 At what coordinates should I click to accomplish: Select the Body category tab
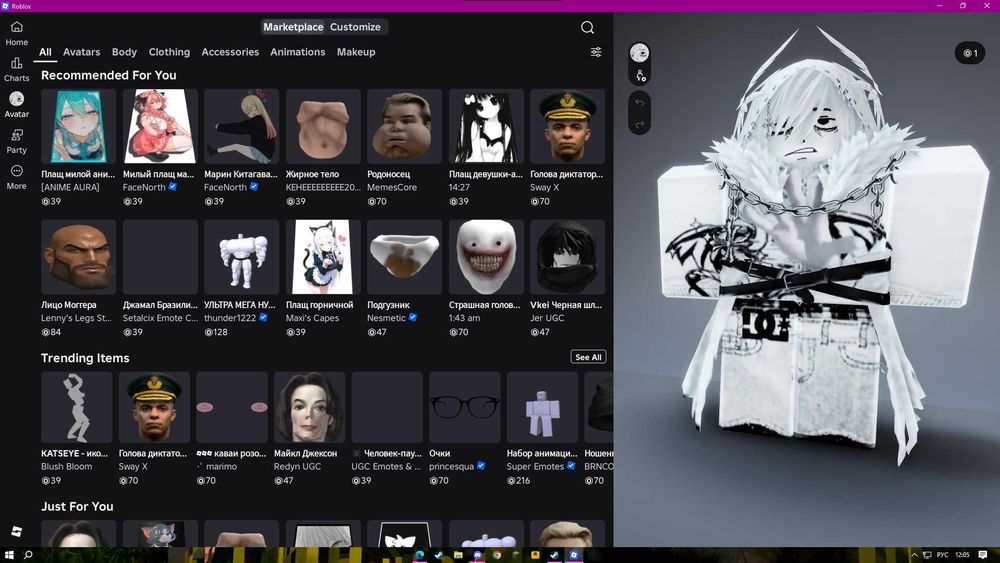point(124,52)
